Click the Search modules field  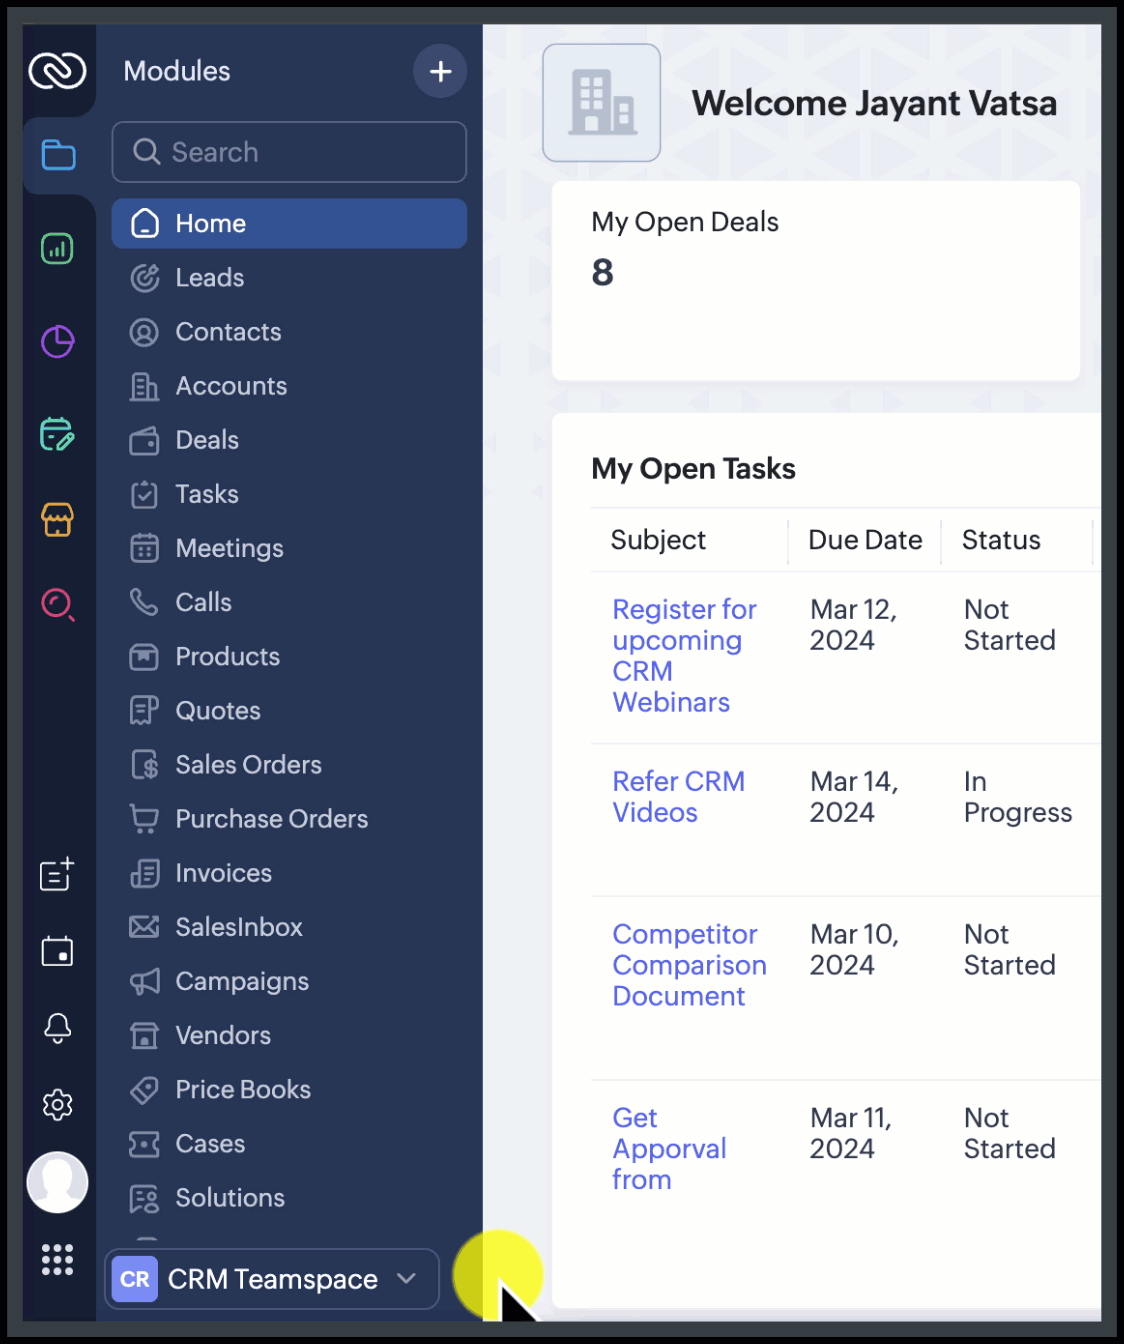(289, 152)
